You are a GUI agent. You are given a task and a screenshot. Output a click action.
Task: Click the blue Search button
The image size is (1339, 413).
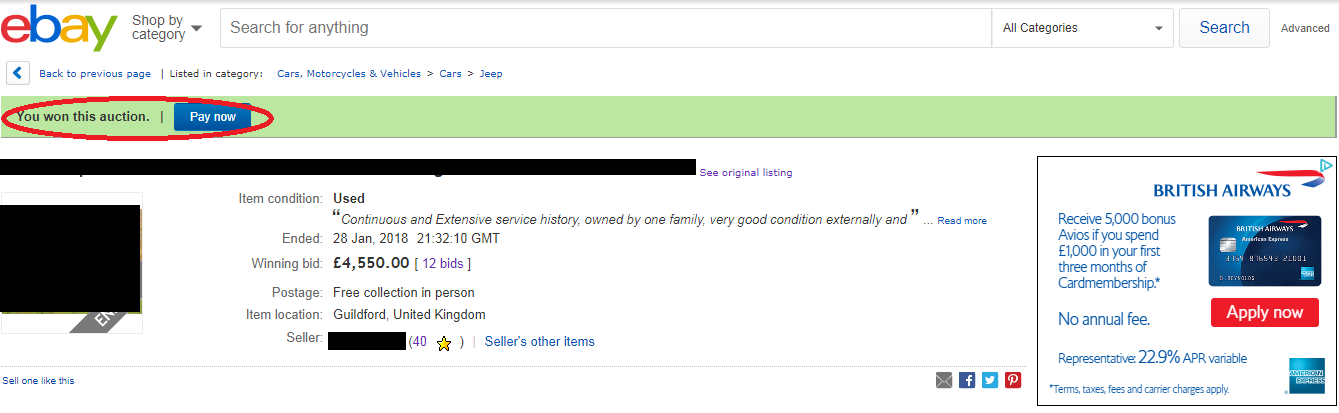point(1224,28)
